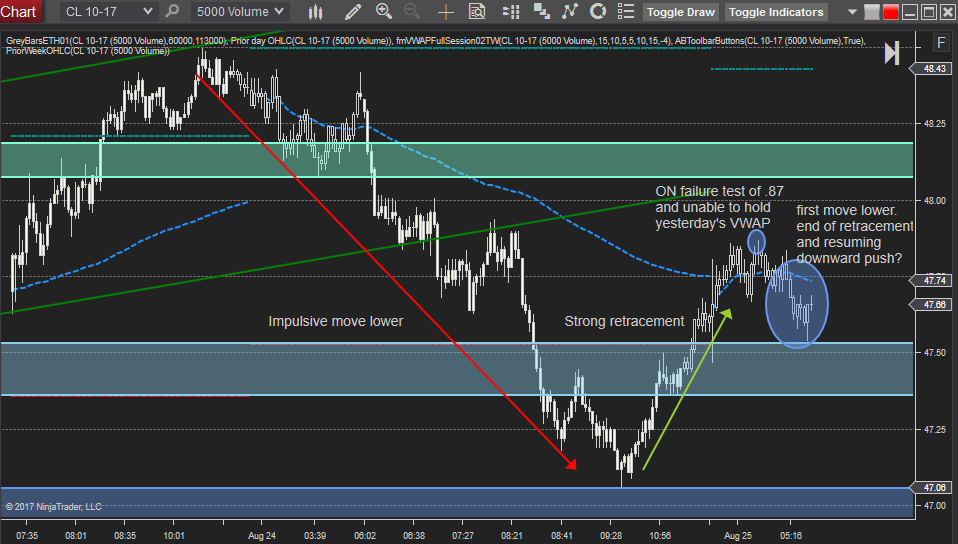
Task: Click the 09:28 time axis label
Action: tap(611, 535)
